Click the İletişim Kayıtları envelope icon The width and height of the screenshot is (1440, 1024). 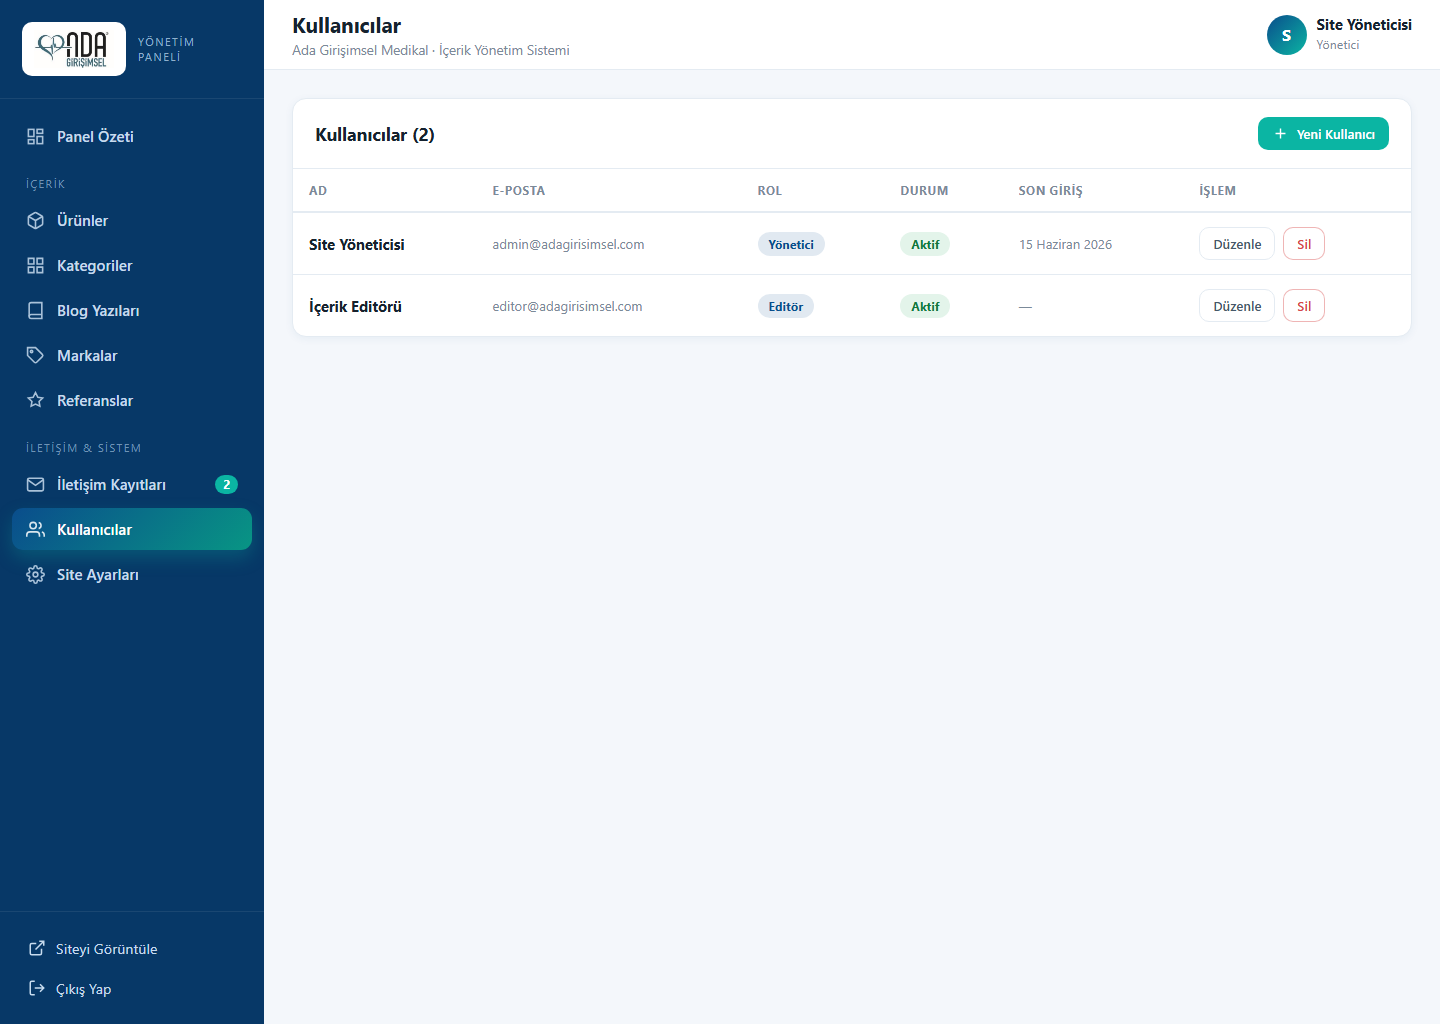point(36,485)
